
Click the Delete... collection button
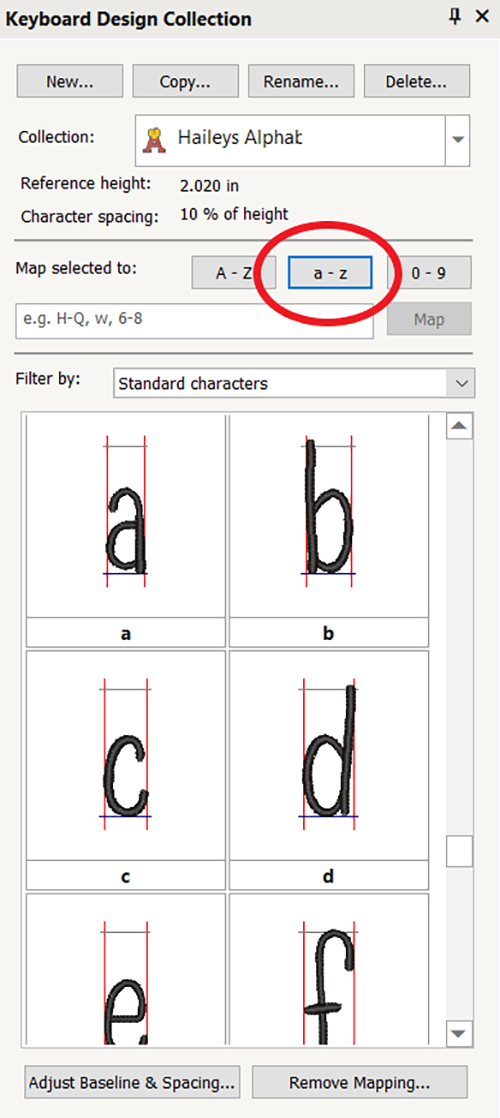[417, 81]
